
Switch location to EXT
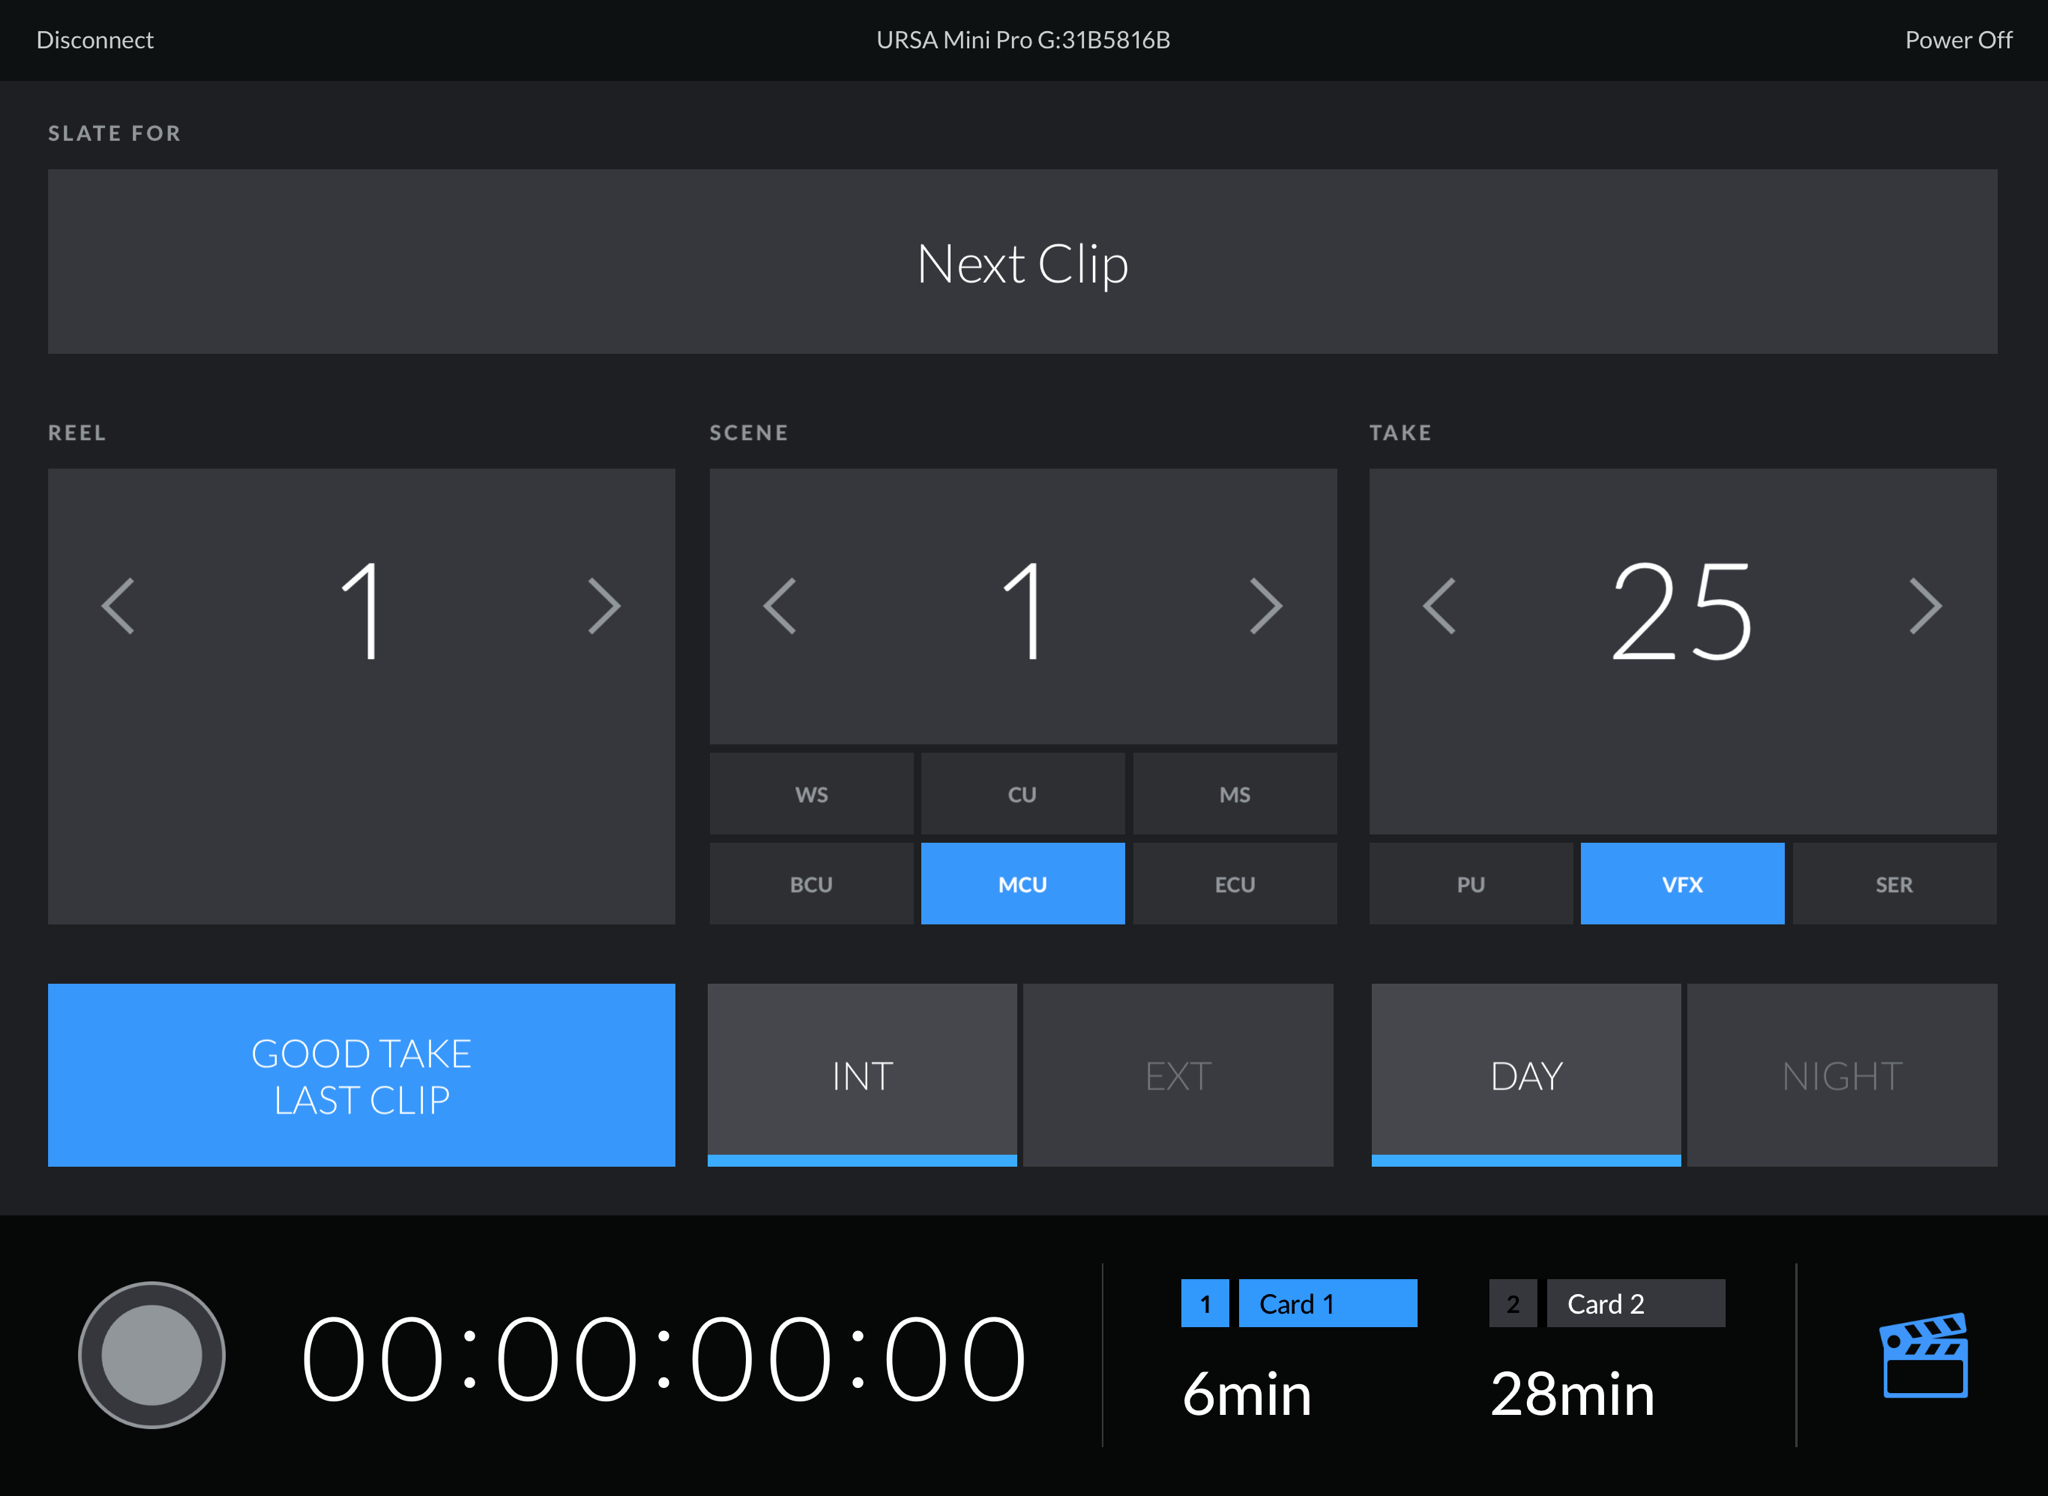(1178, 1075)
